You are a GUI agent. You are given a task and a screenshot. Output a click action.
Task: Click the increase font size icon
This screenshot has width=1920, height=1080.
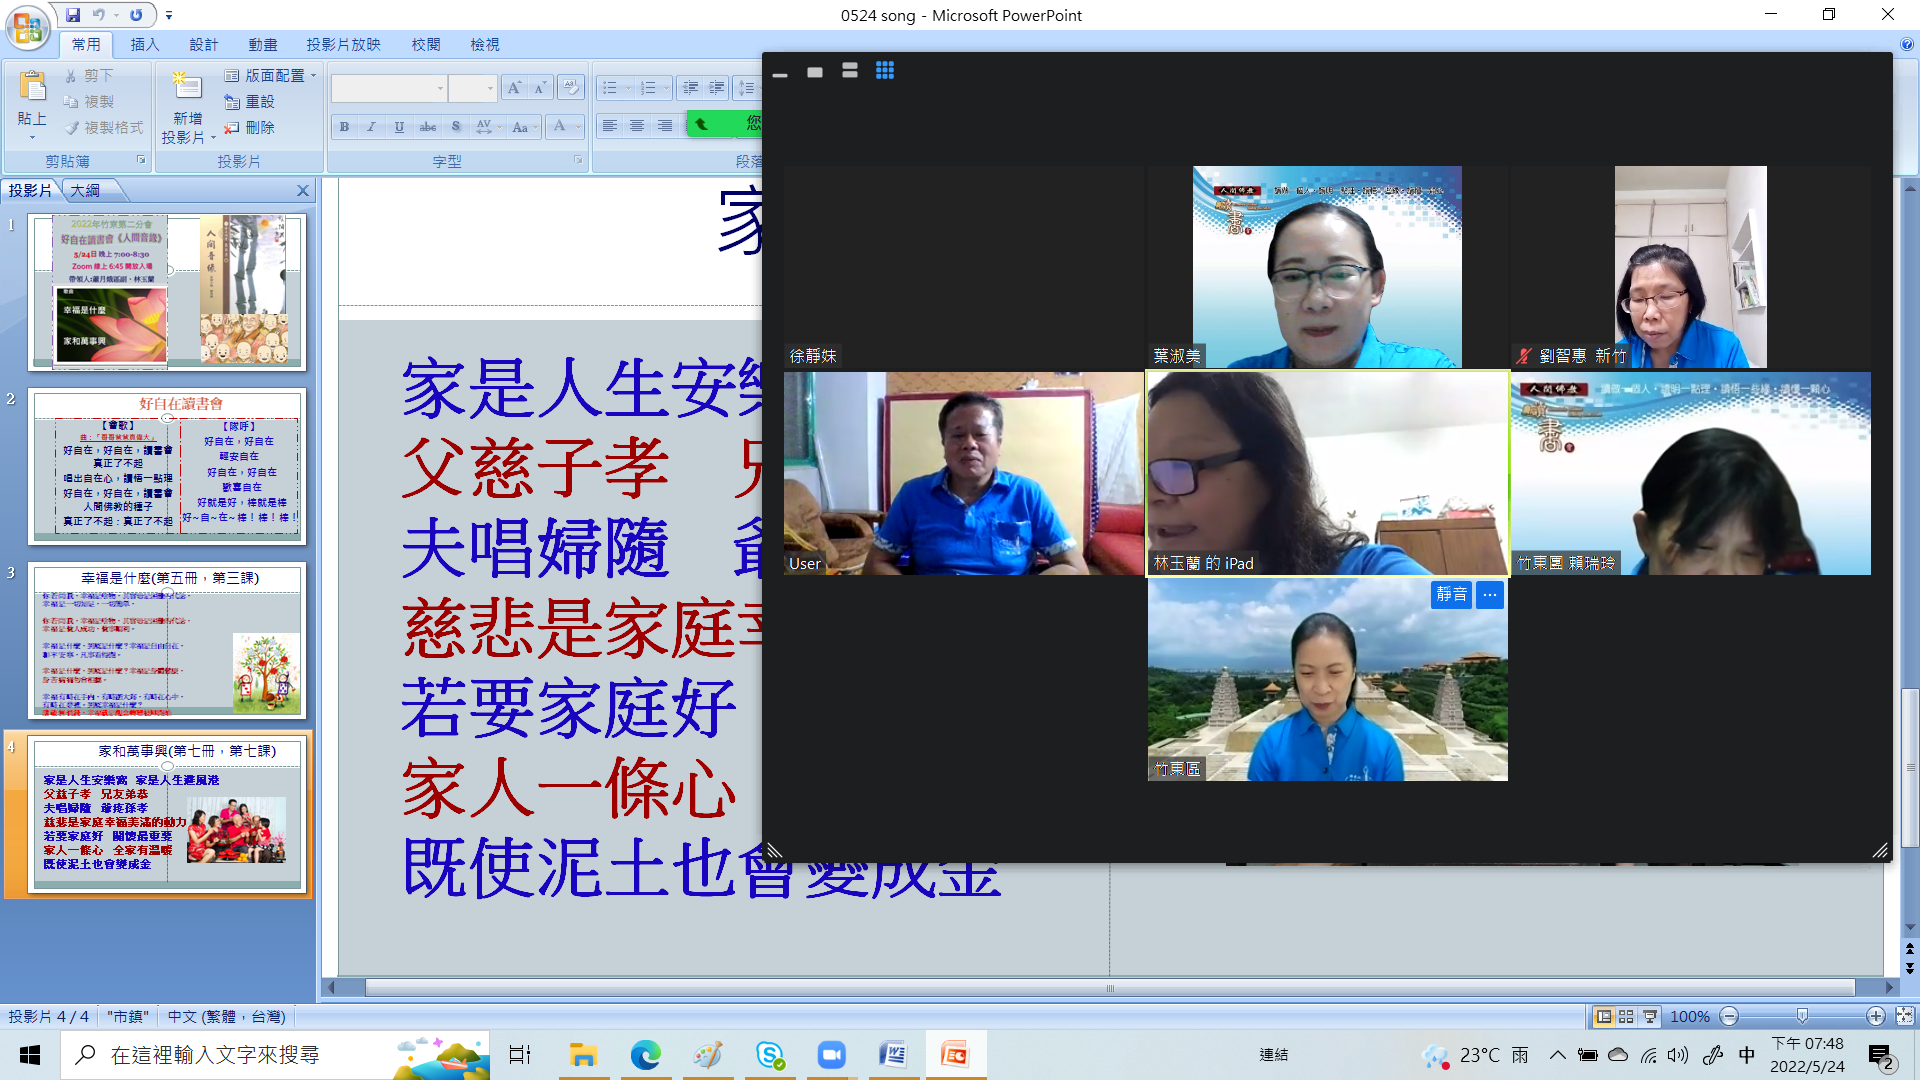click(514, 88)
